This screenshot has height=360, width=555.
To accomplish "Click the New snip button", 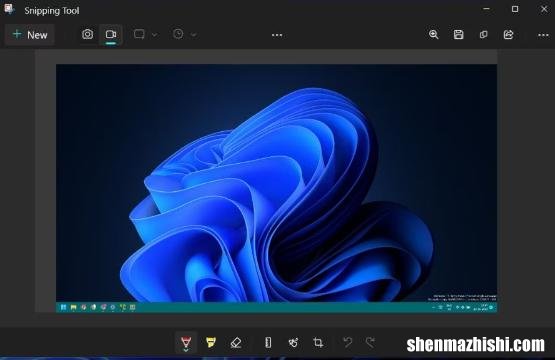I will pyautogui.click(x=30, y=35).
